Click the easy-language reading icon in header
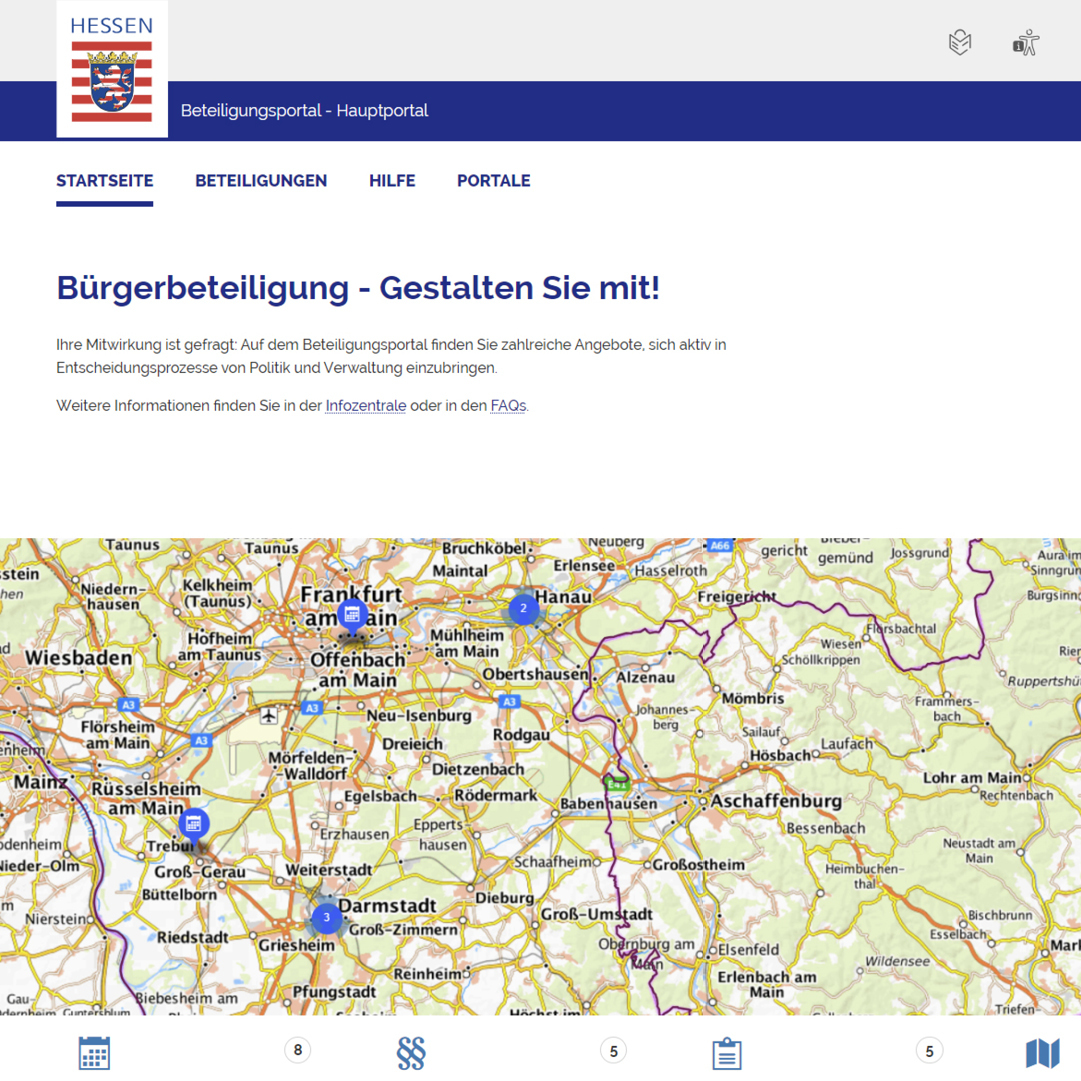 point(960,42)
